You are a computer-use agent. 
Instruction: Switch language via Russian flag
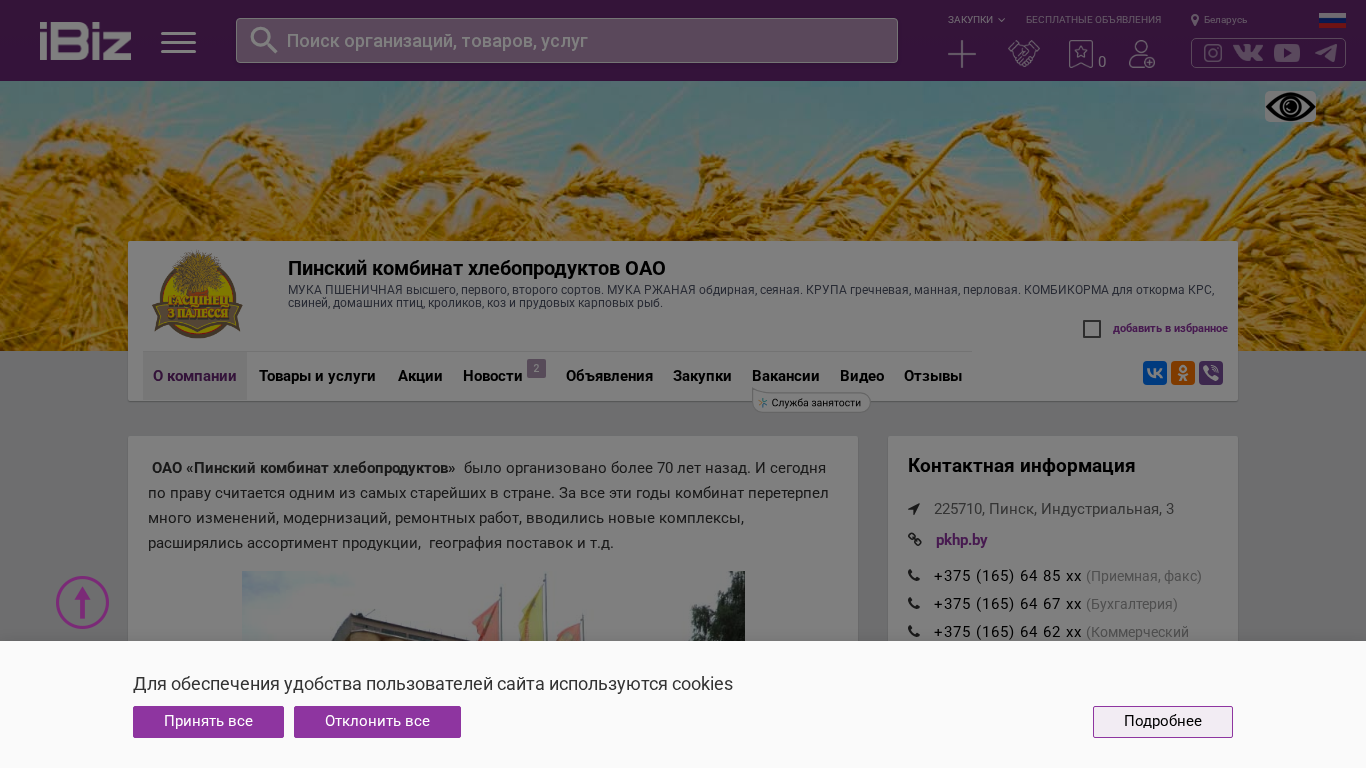(x=1332, y=20)
